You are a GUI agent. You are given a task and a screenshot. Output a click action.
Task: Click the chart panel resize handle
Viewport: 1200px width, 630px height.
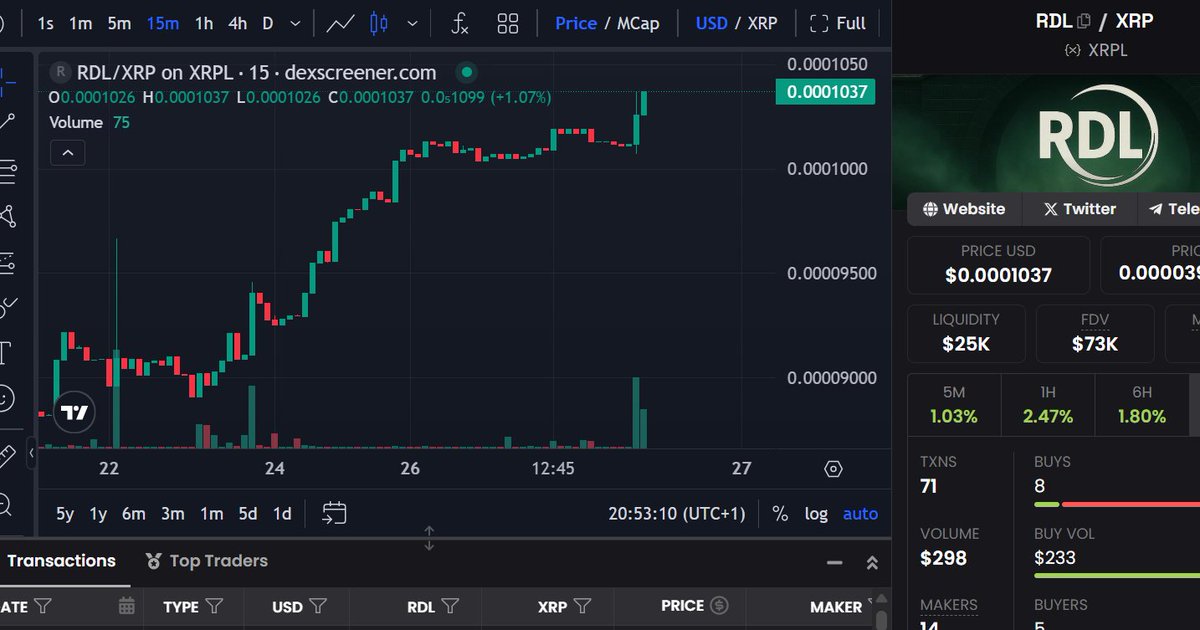(429, 538)
